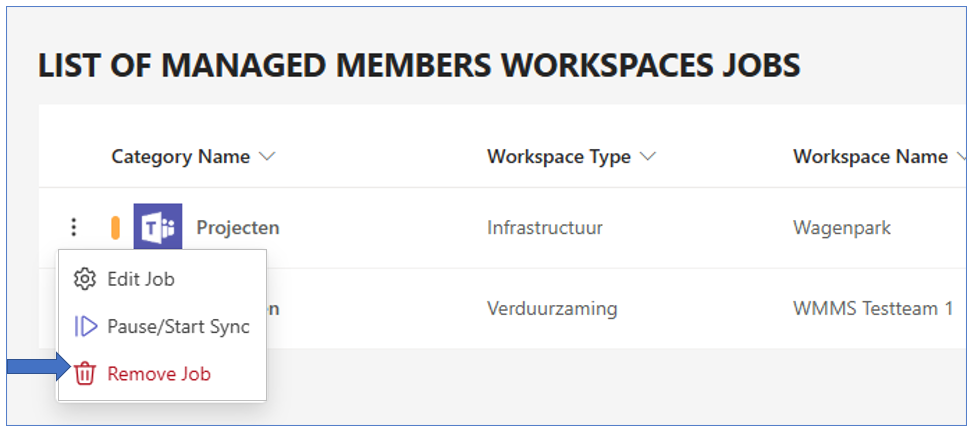Viewport: 967px width, 426px height.
Task: Click the Verduurzaming workspace type cell
Action: click(x=552, y=309)
